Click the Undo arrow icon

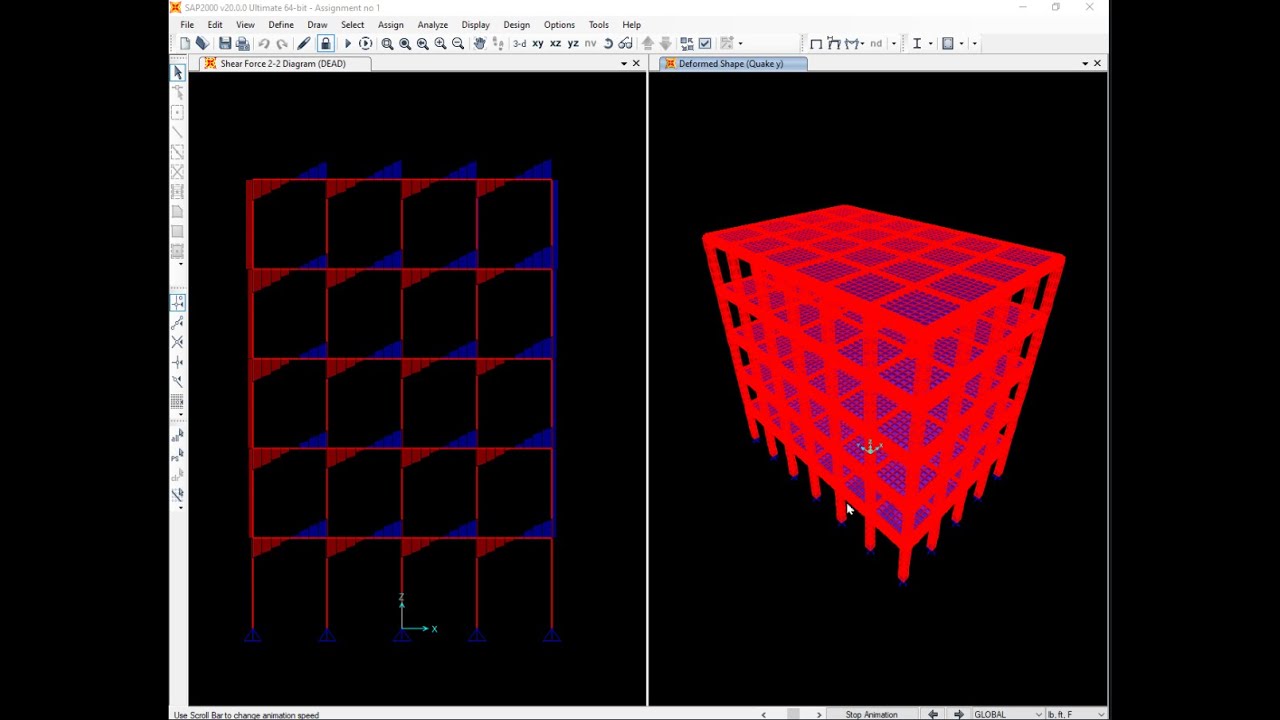[264, 43]
